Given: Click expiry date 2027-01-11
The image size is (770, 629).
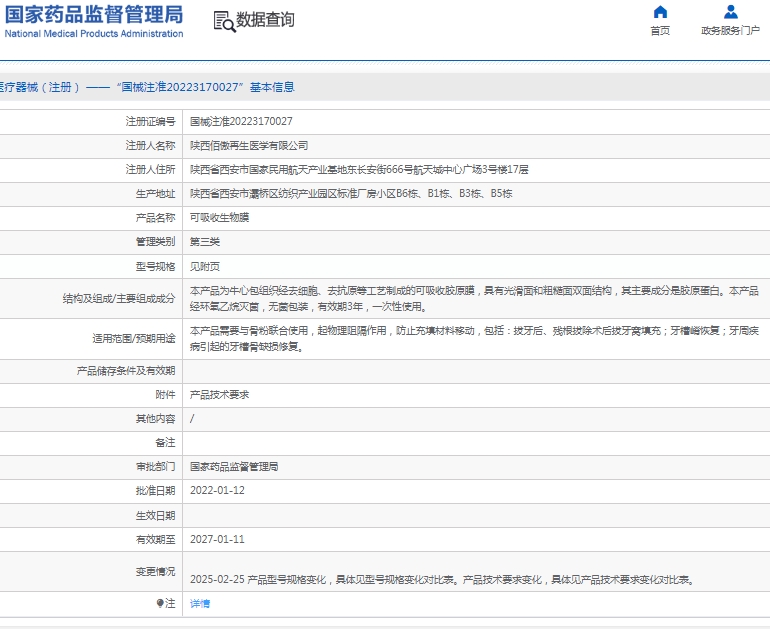Looking at the screenshot, I should (217, 539).
